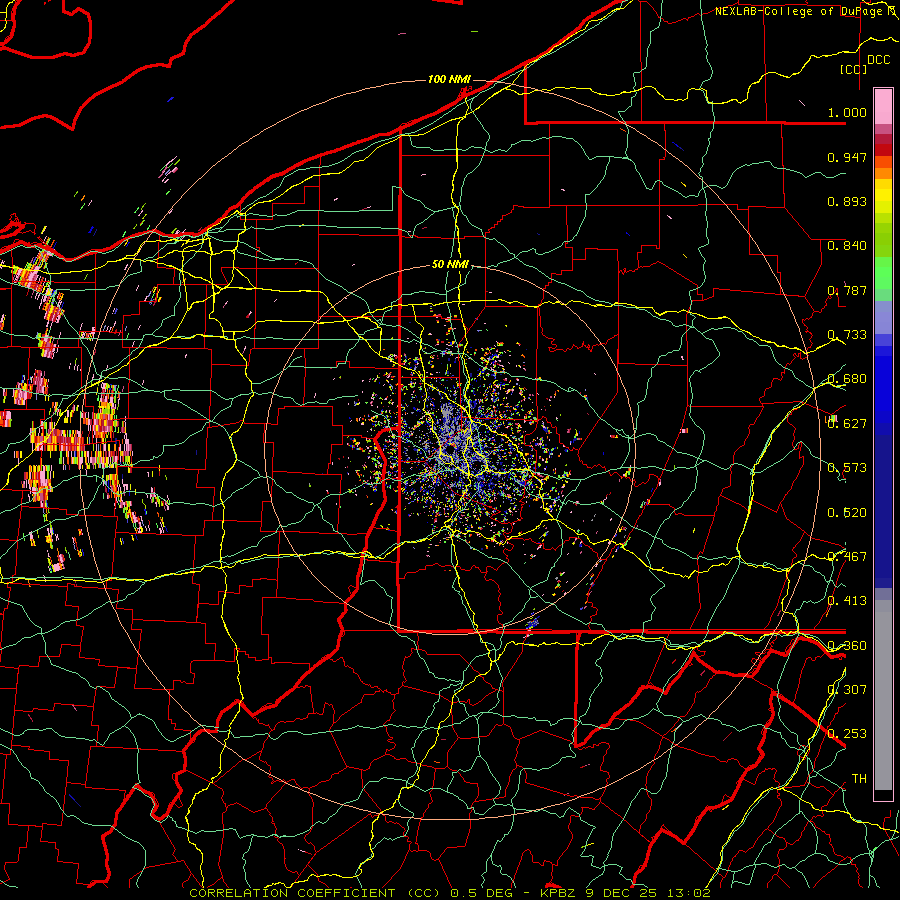Image resolution: width=900 pixels, height=900 pixels.
Task: Click the 0.947 legend value
Action: click(x=847, y=157)
